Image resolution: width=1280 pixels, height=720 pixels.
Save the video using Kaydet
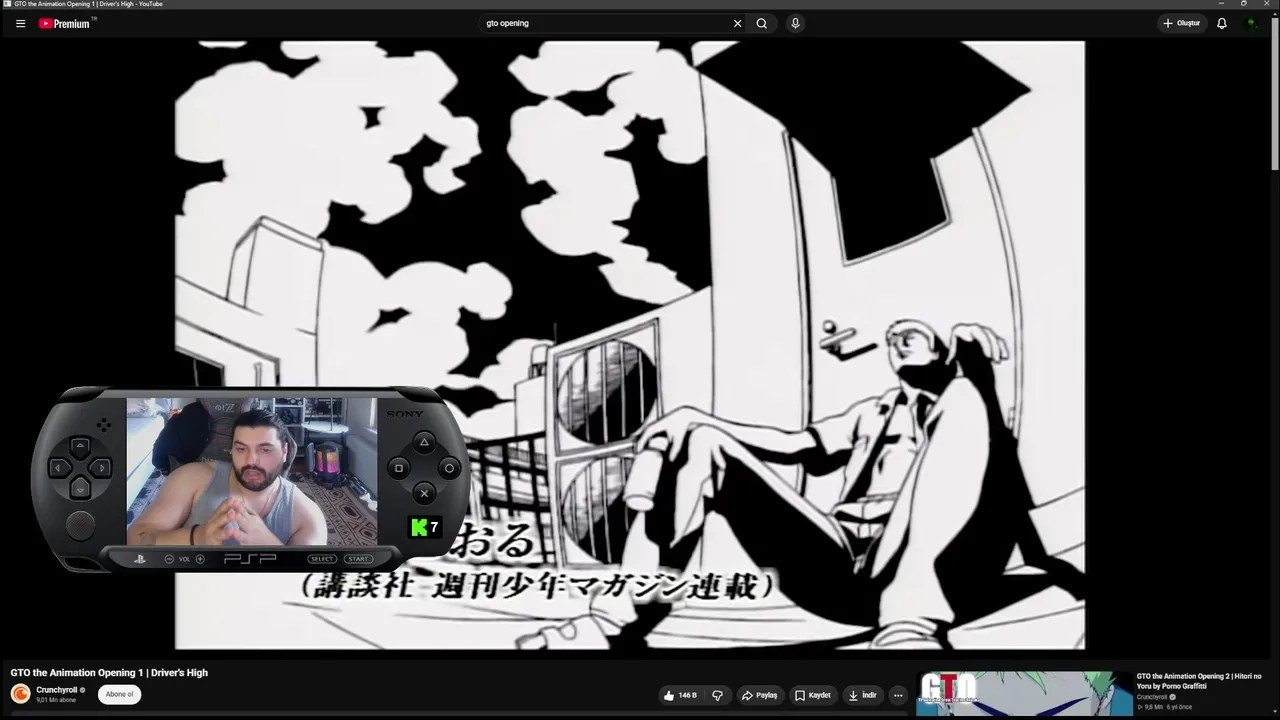pyautogui.click(x=813, y=695)
